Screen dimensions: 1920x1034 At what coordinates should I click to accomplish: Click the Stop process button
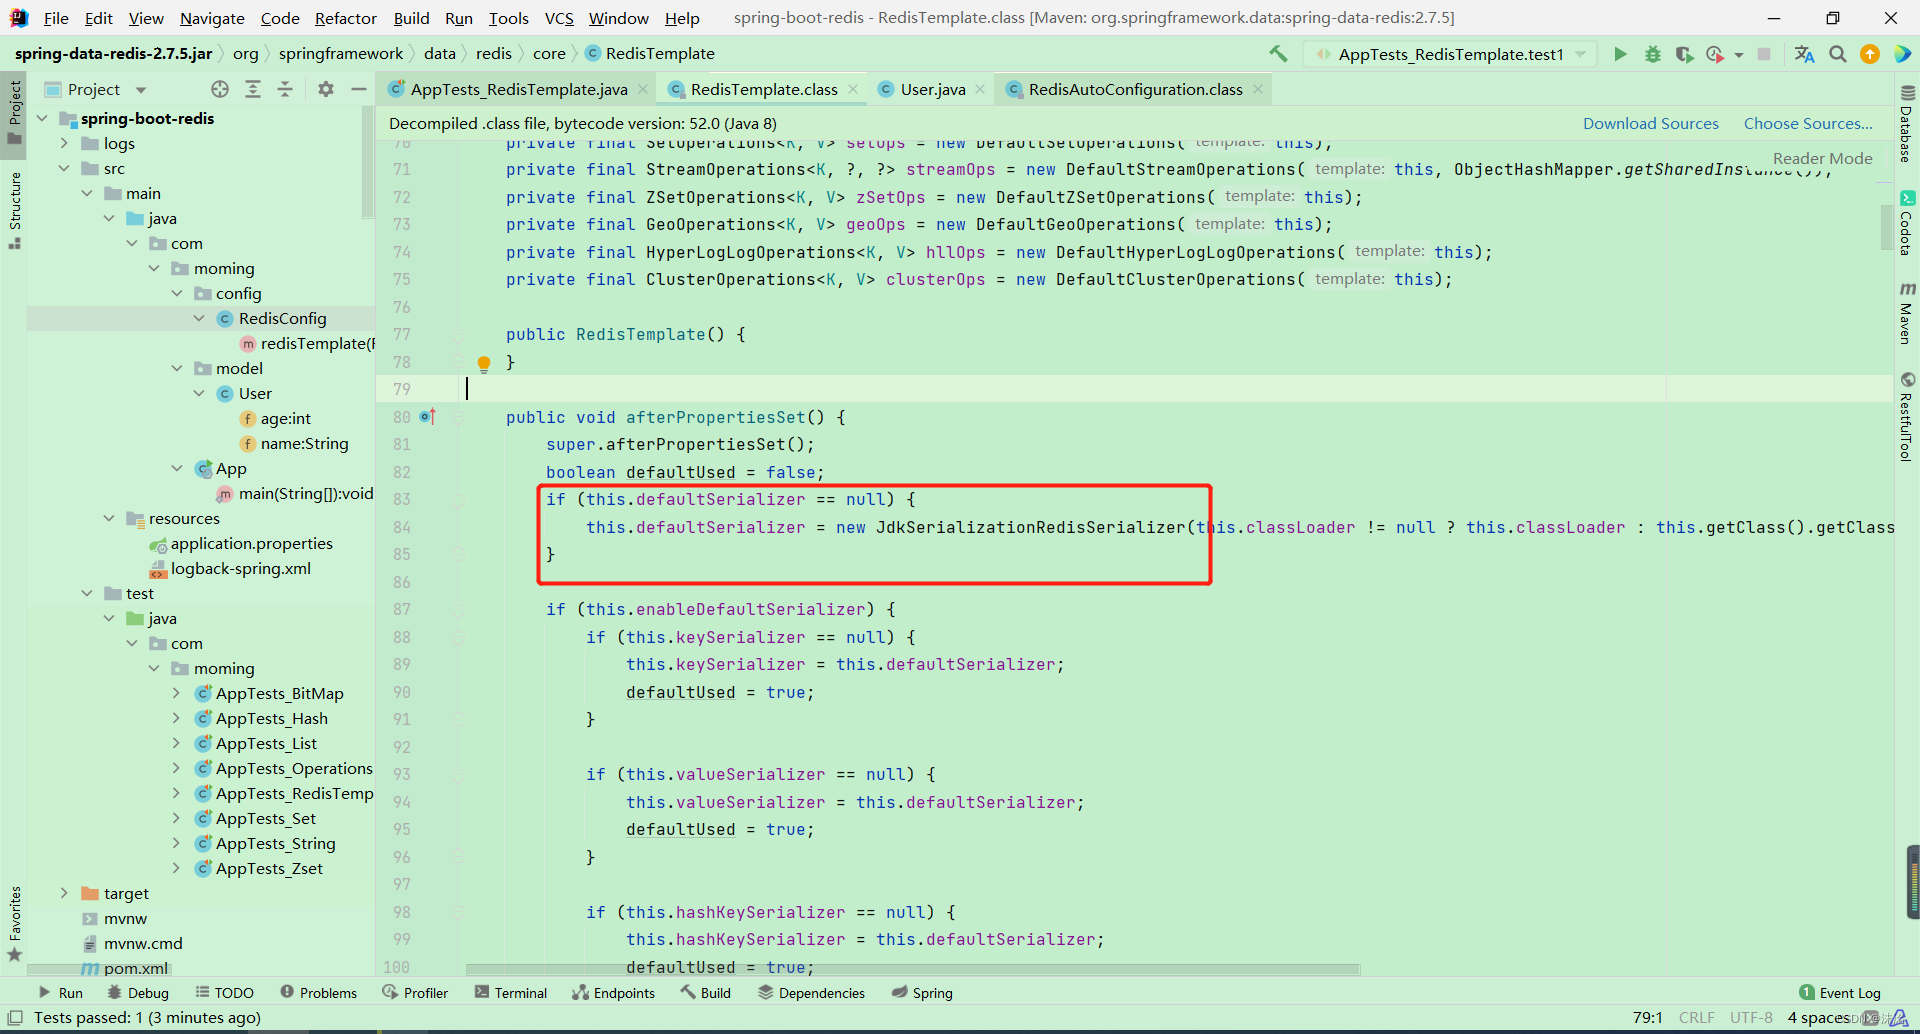pyautogui.click(x=1764, y=54)
